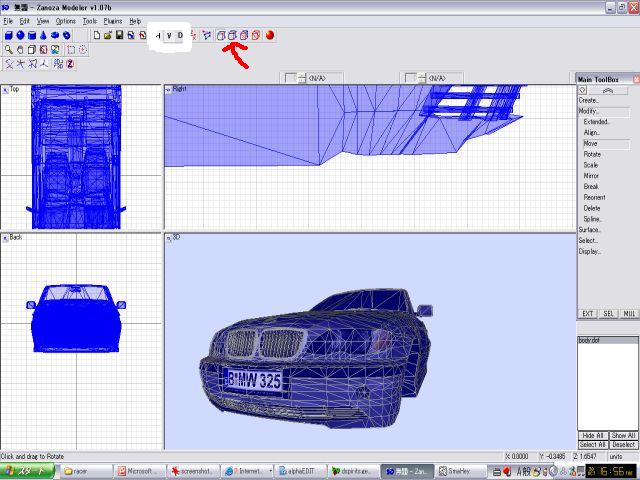This screenshot has height=480, width=640.
Task: Open the Plugins menu
Action: [112, 21]
